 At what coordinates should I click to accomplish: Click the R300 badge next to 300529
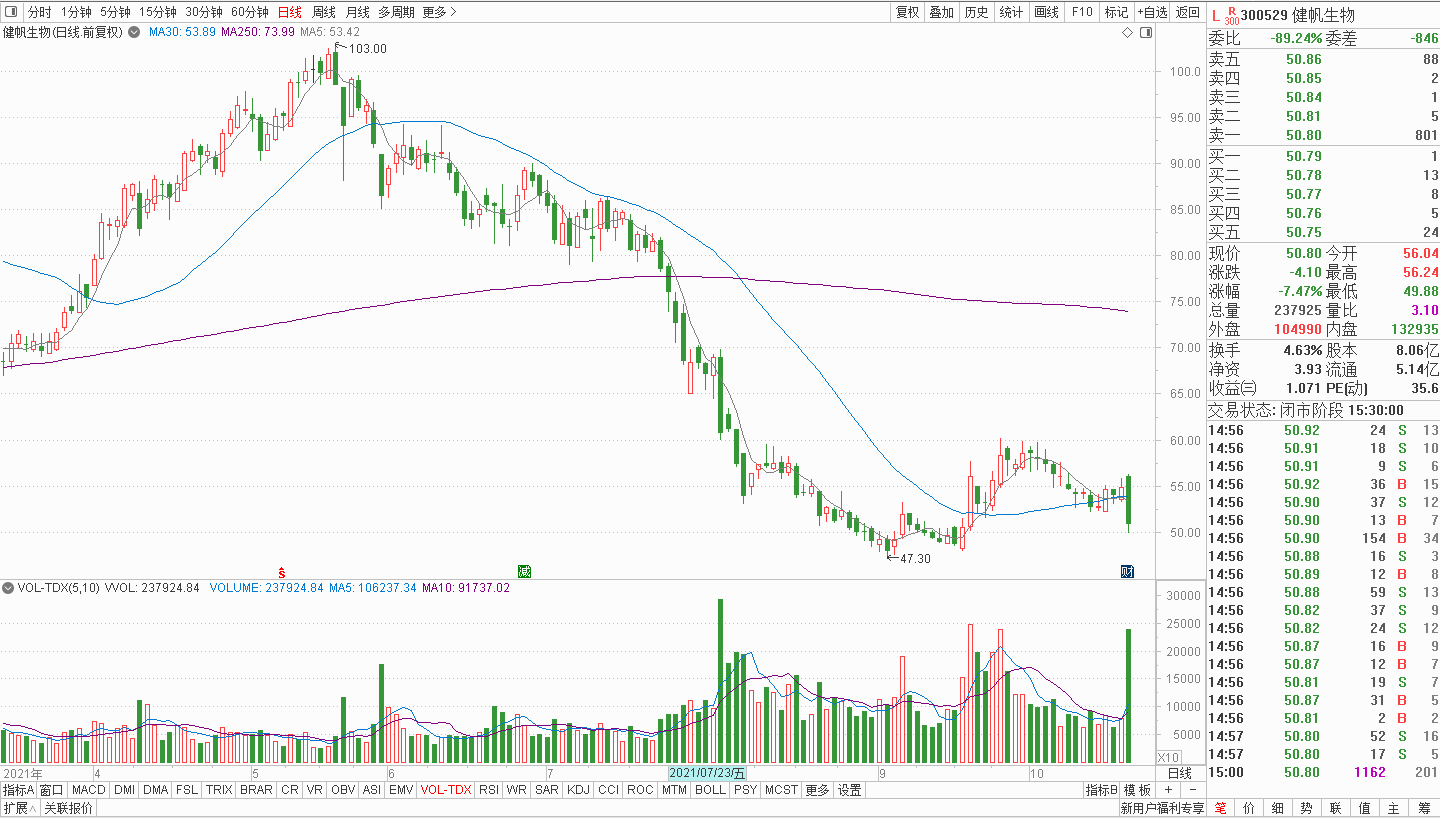point(1231,13)
